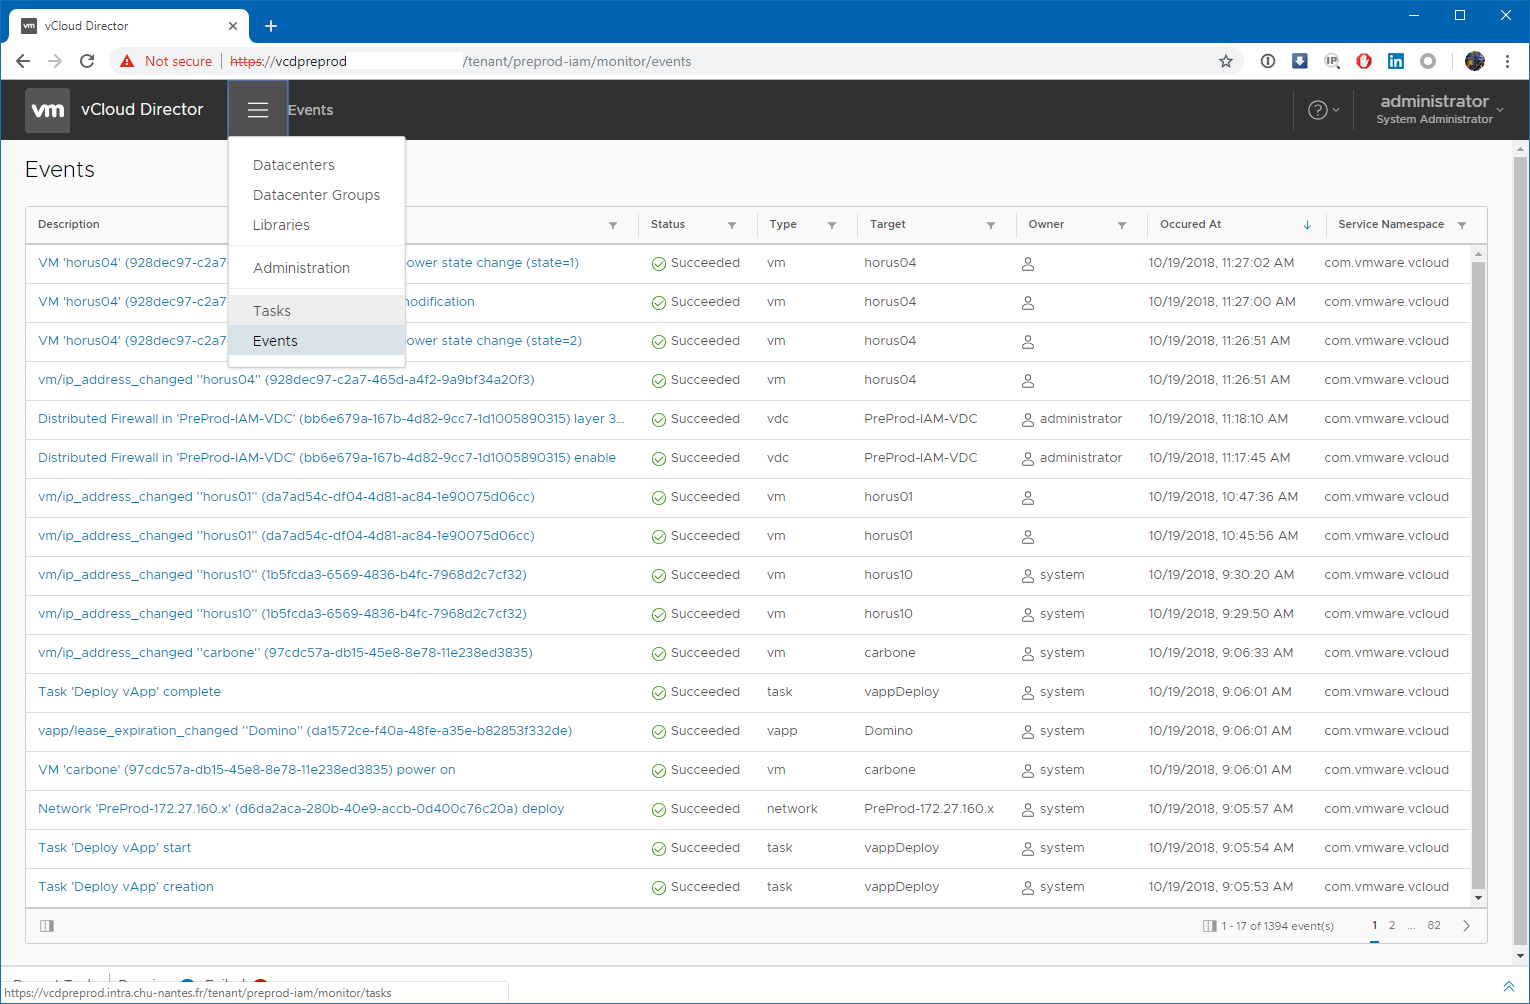
Task: Click the VMware vm logo
Action: (x=48, y=110)
